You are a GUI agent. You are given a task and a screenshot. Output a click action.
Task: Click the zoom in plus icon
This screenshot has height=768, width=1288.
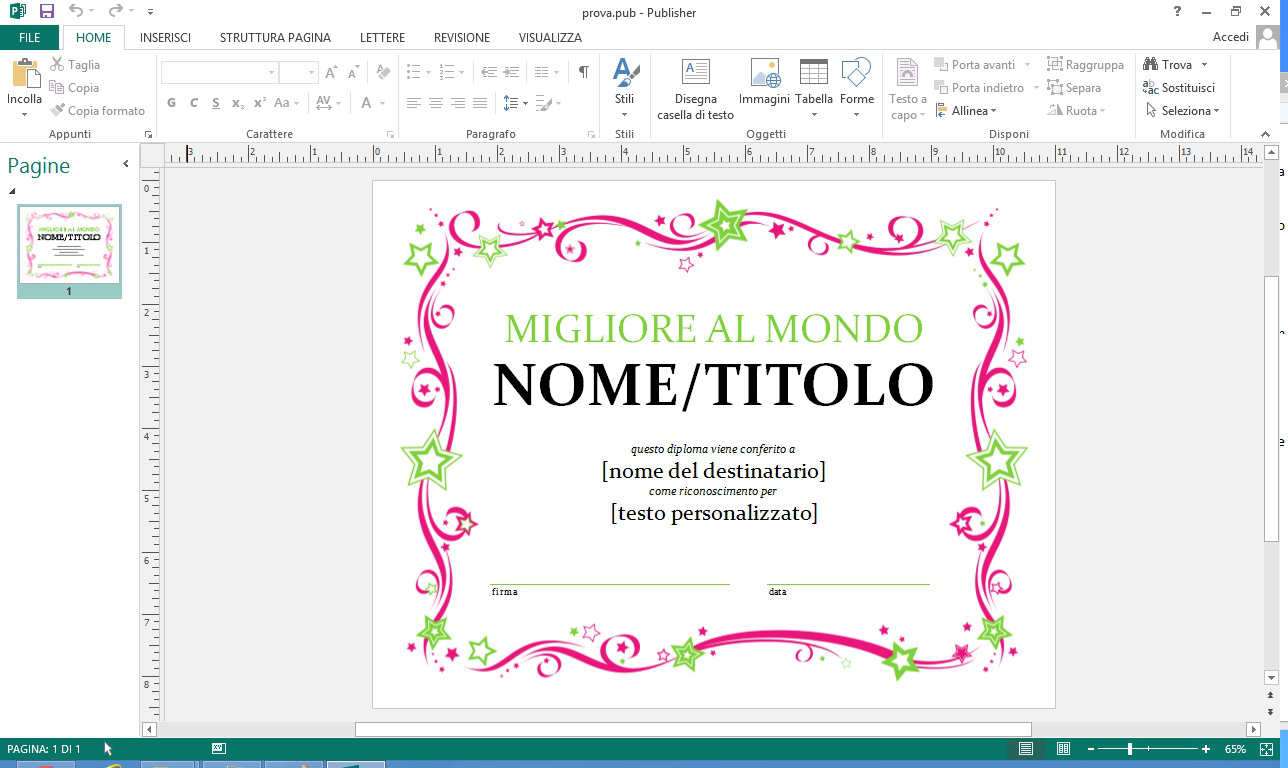tap(1206, 749)
